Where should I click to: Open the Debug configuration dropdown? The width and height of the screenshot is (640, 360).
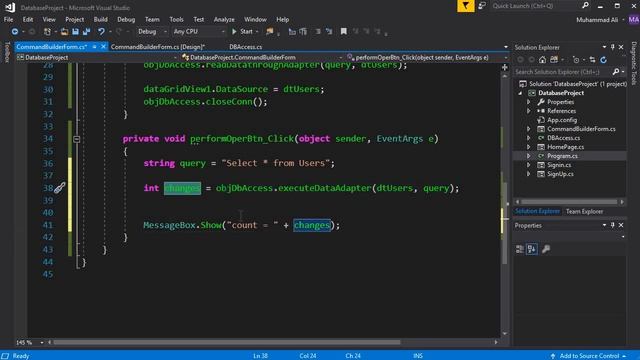[152, 31]
